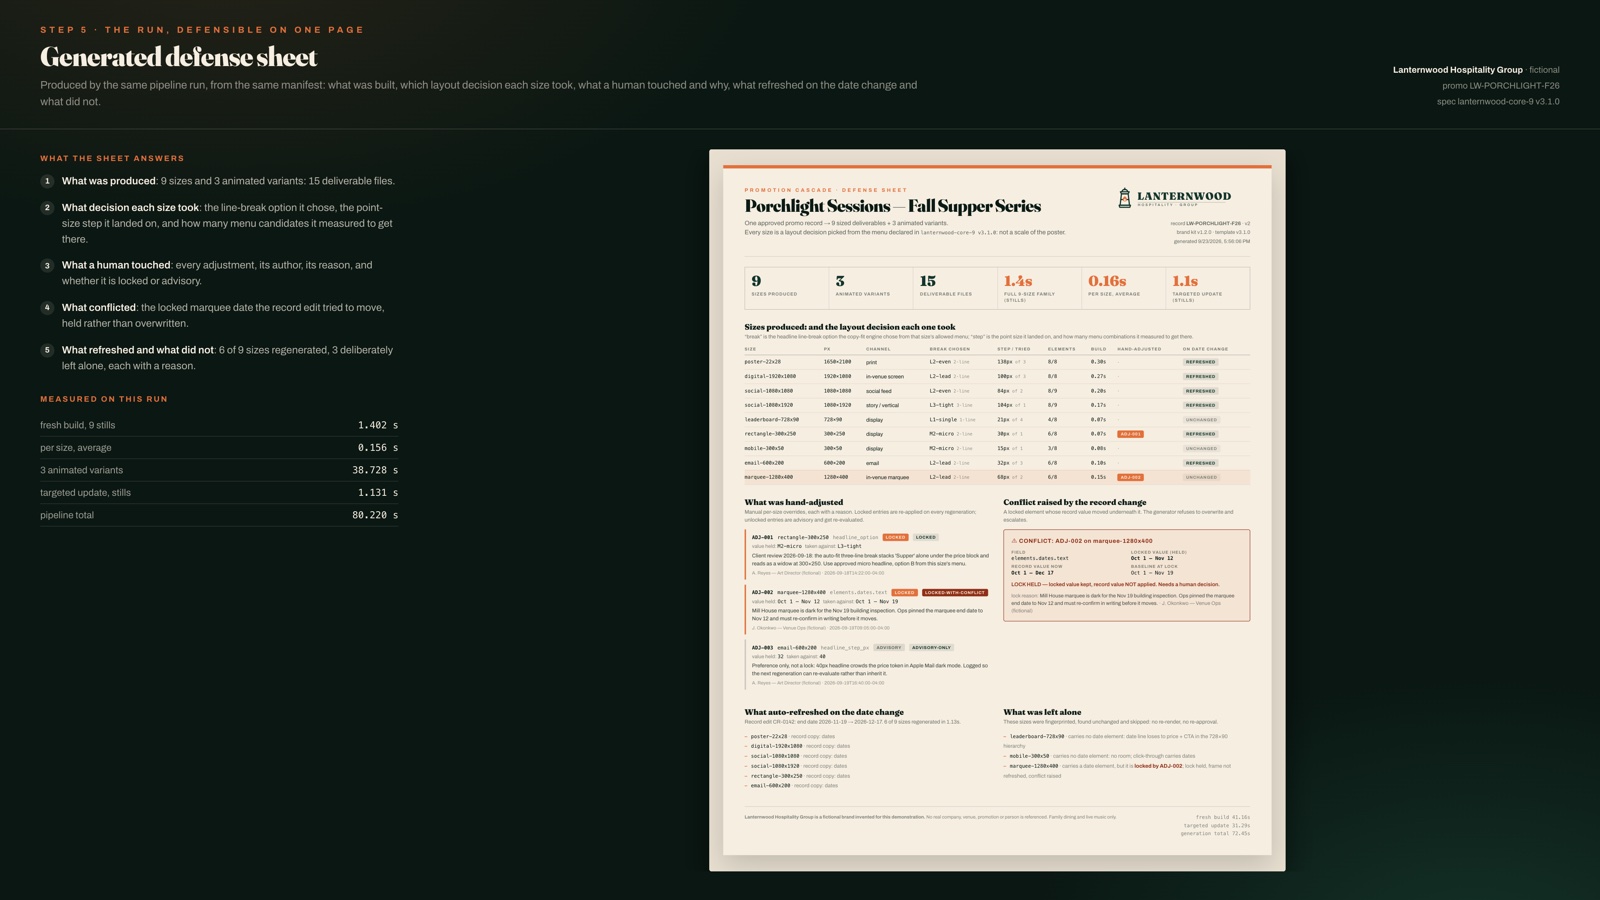
Task: Click 'What was hand-adjusted' section heading
Action: [x=793, y=502]
